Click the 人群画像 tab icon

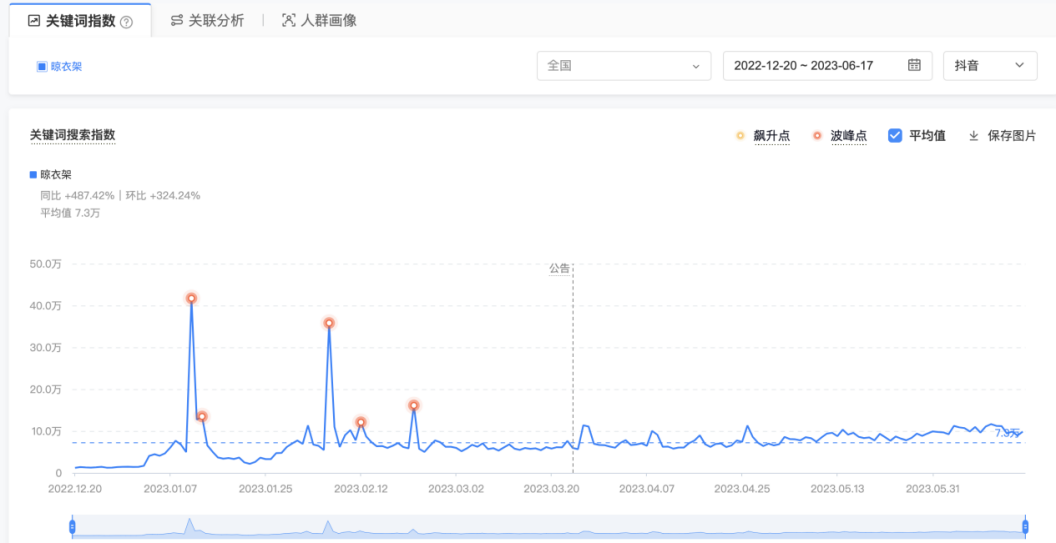click(289, 21)
